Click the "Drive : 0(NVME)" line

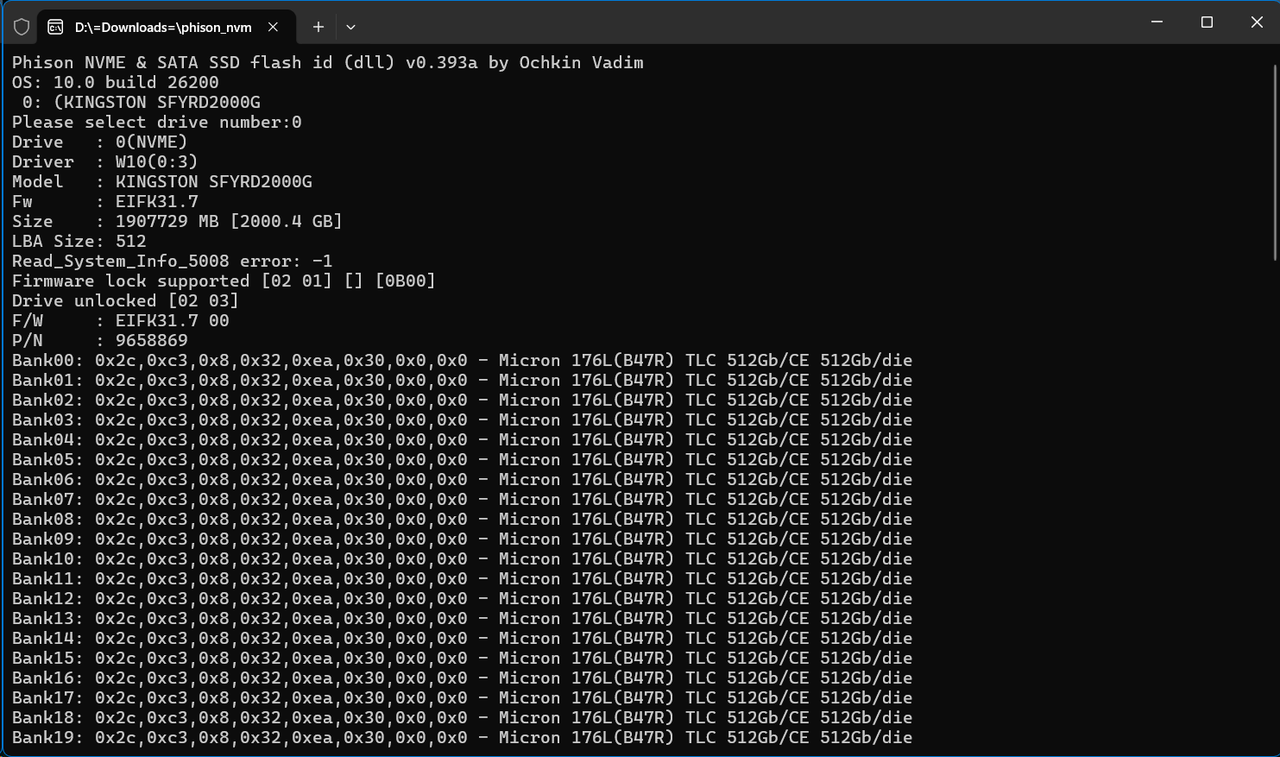click(x=99, y=142)
